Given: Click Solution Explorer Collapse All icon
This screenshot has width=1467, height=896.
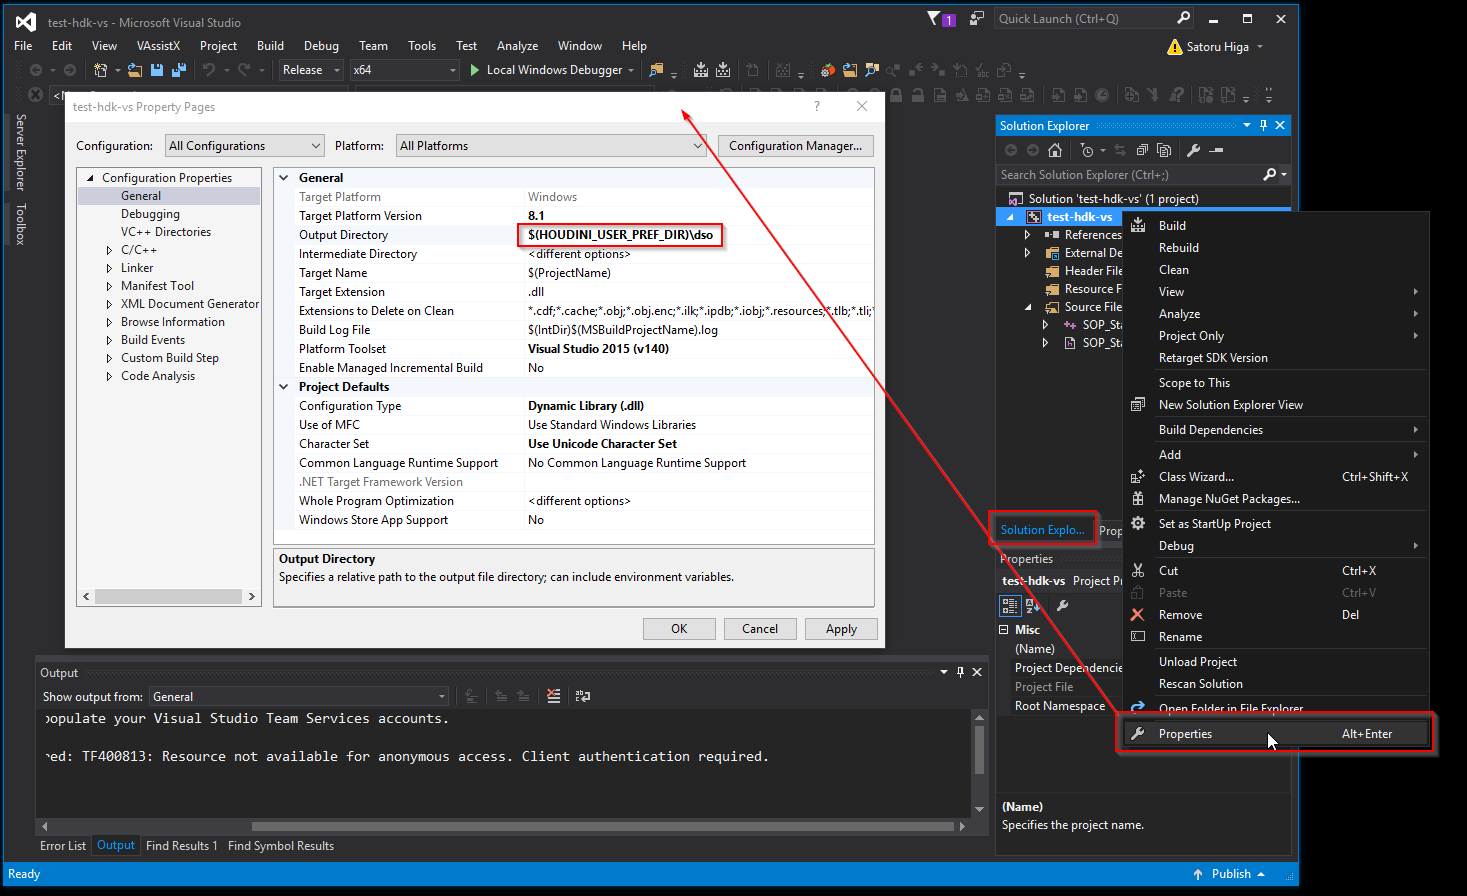Looking at the screenshot, I should 1142,150.
